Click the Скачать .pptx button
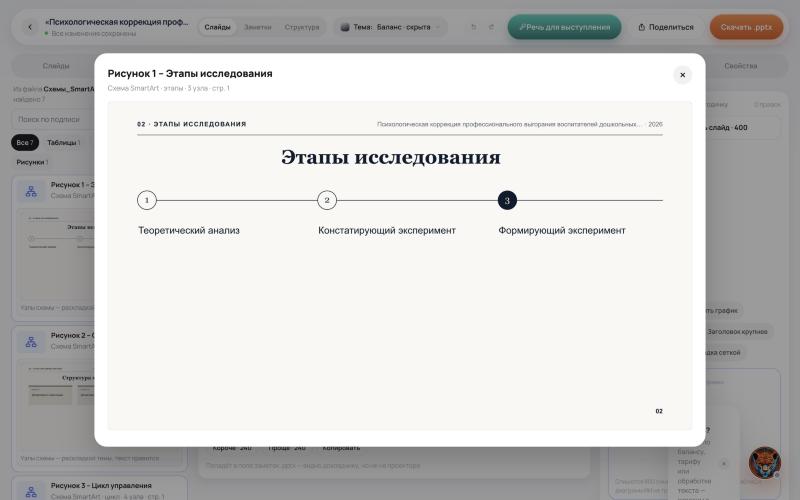This screenshot has width=800, height=500. point(746,27)
